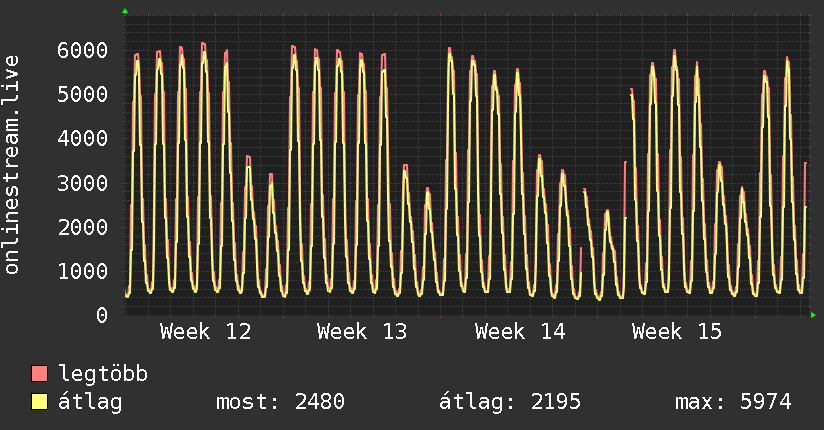Select the átlag legend label beside yellow swatch
Image resolution: width=824 pixels, height=430 pixels.
[90, 402]
